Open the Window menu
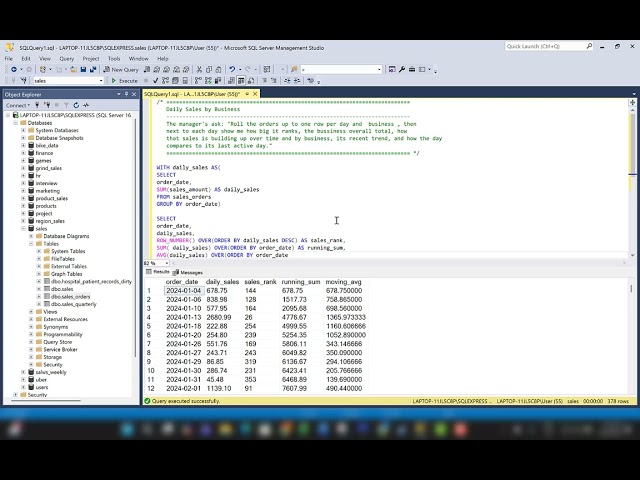Screen dimensions: 640x480 (x=138, y=59)
